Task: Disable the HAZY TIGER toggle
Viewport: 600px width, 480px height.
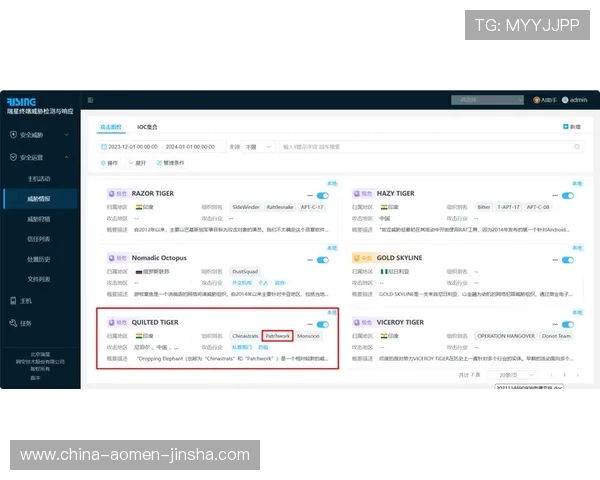Action: point(567,195)
